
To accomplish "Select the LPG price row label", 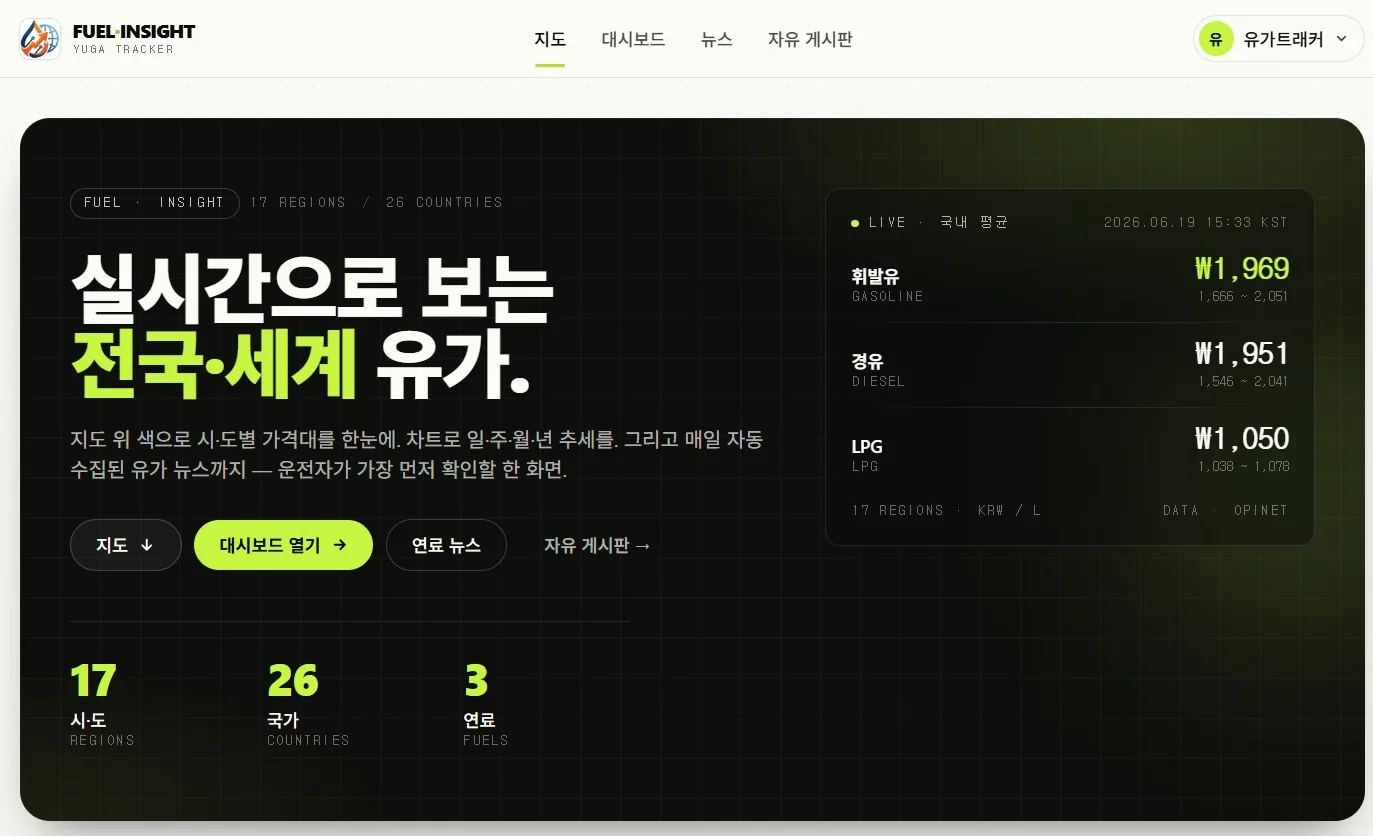I will pos(867,454).
